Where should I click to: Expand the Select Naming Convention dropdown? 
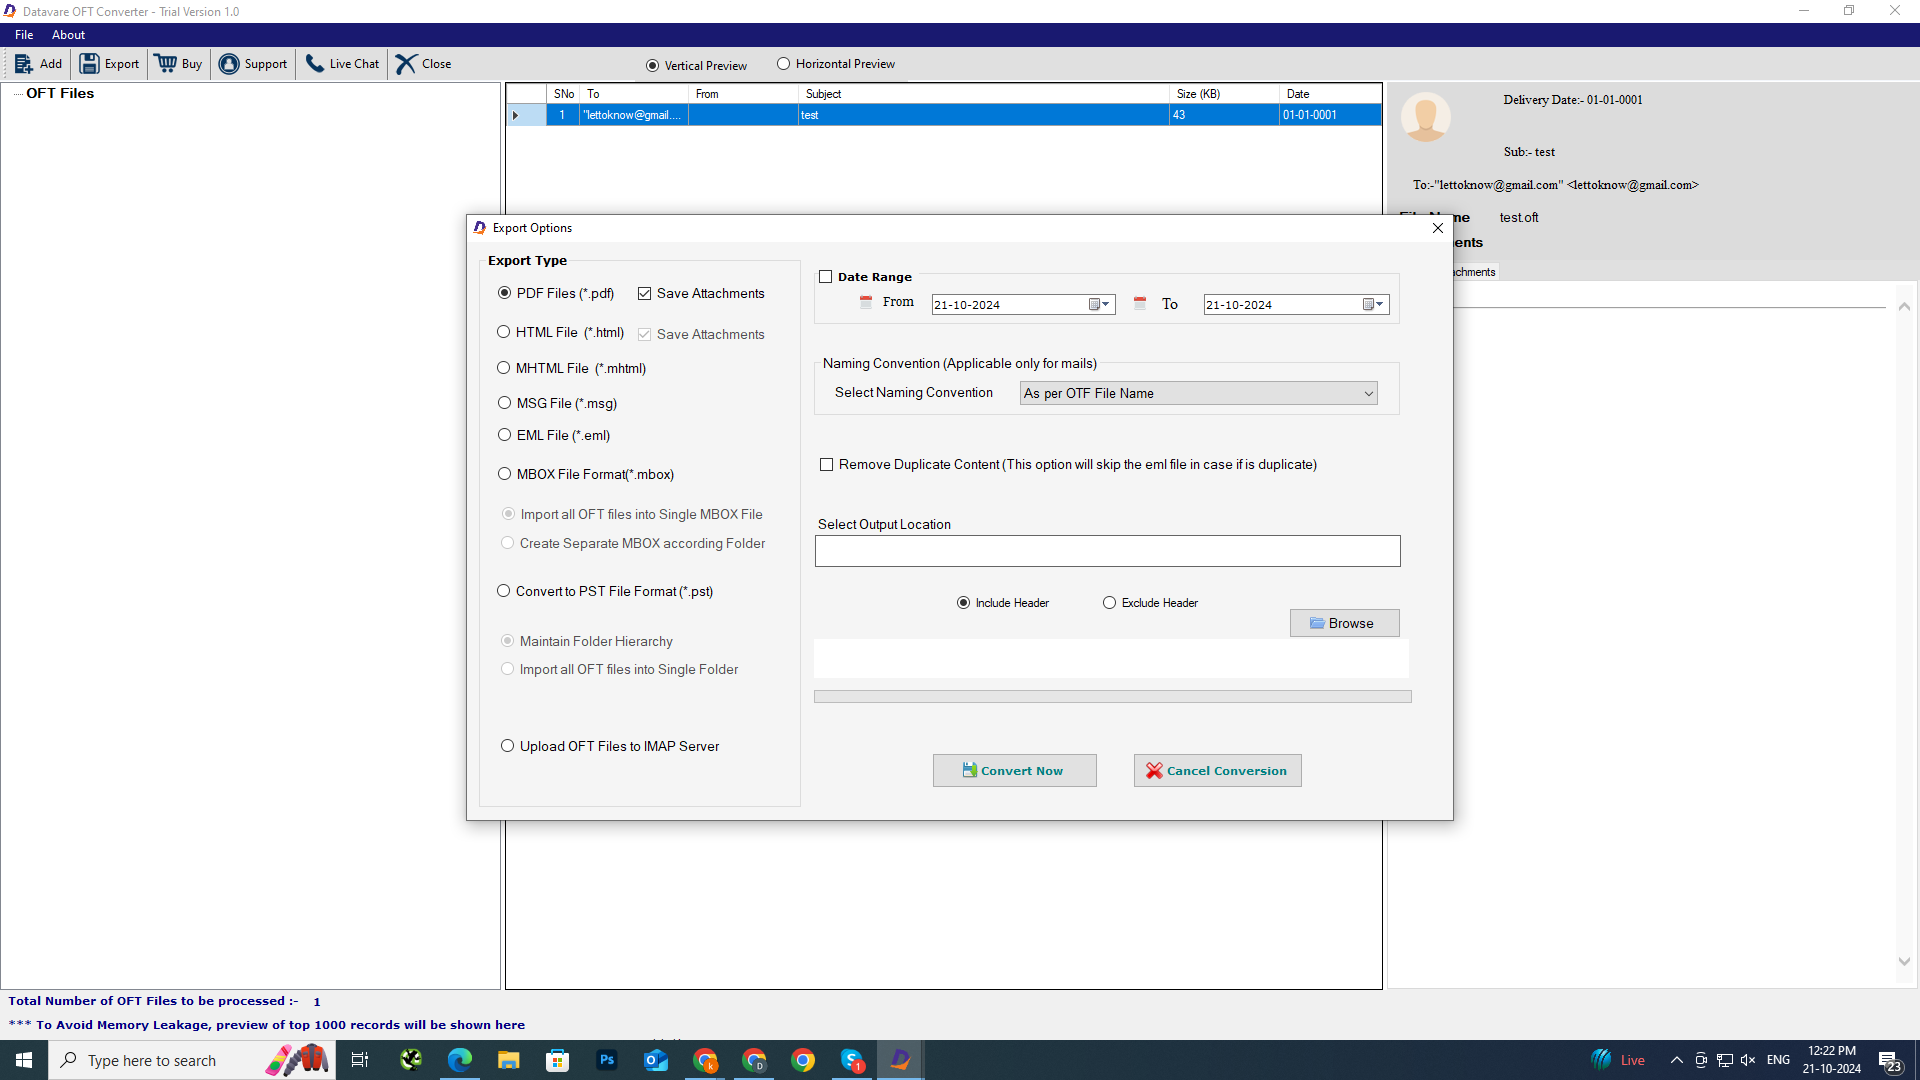click(x=1368, y=394)
